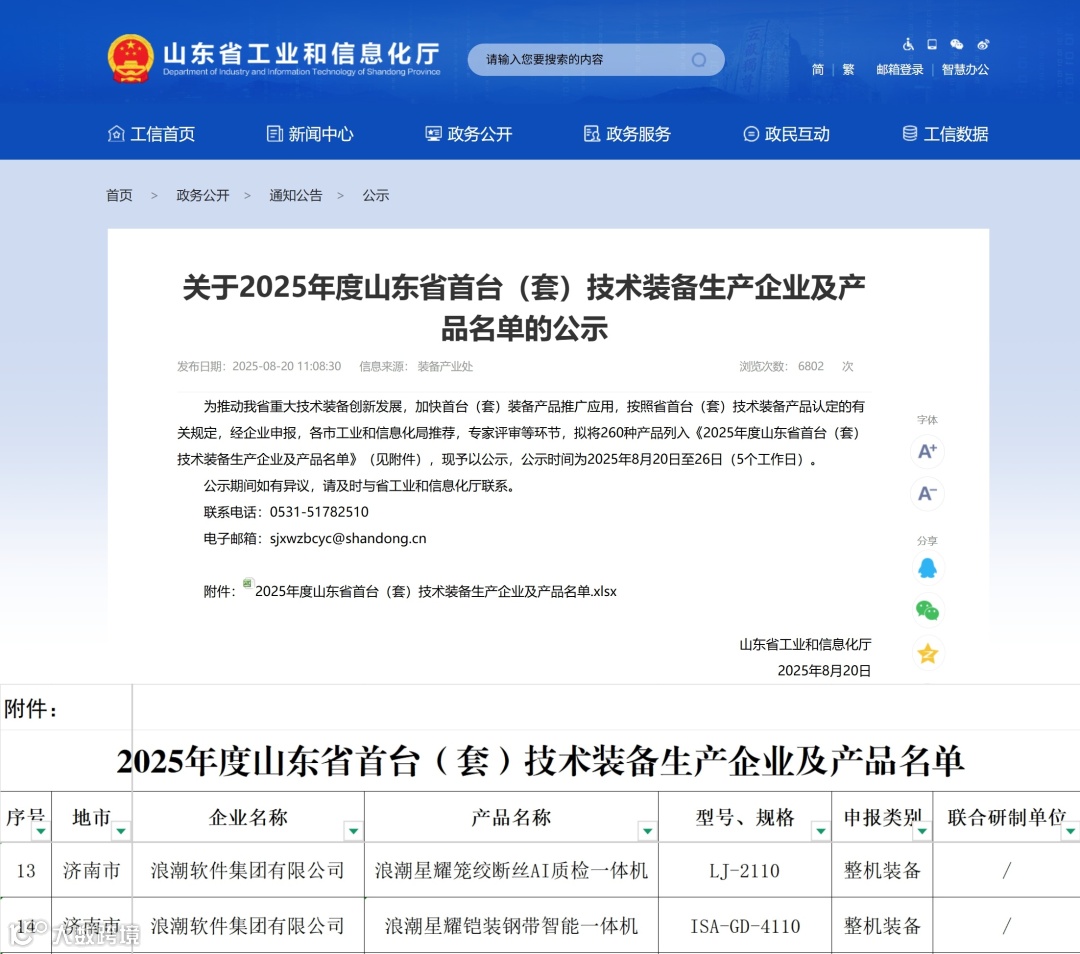Click the date 2025年8月20日 under signature

[x=824, y=671]
